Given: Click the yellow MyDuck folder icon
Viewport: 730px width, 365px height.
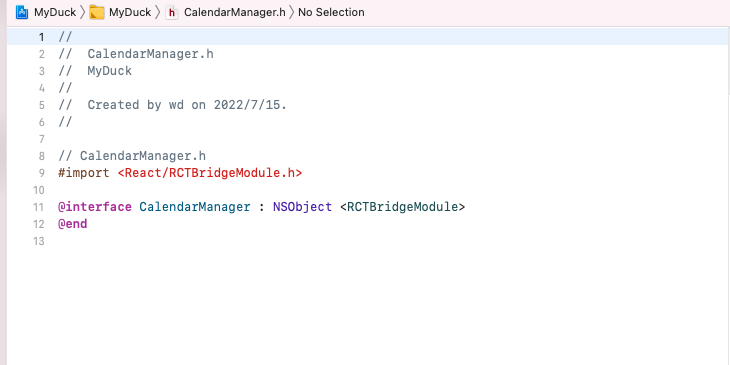Looking at the screenshot, I should 97,12.
